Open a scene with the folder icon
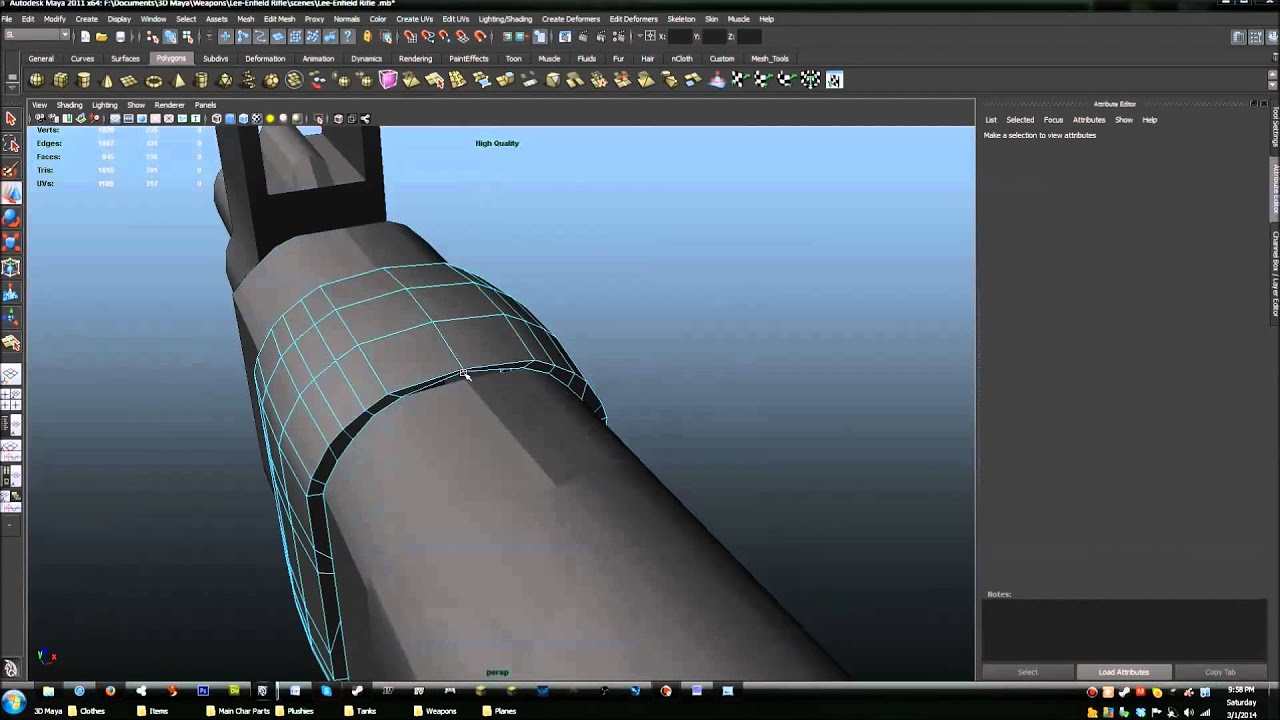This screenshot has height=720, width=1280. coord(102,37)
